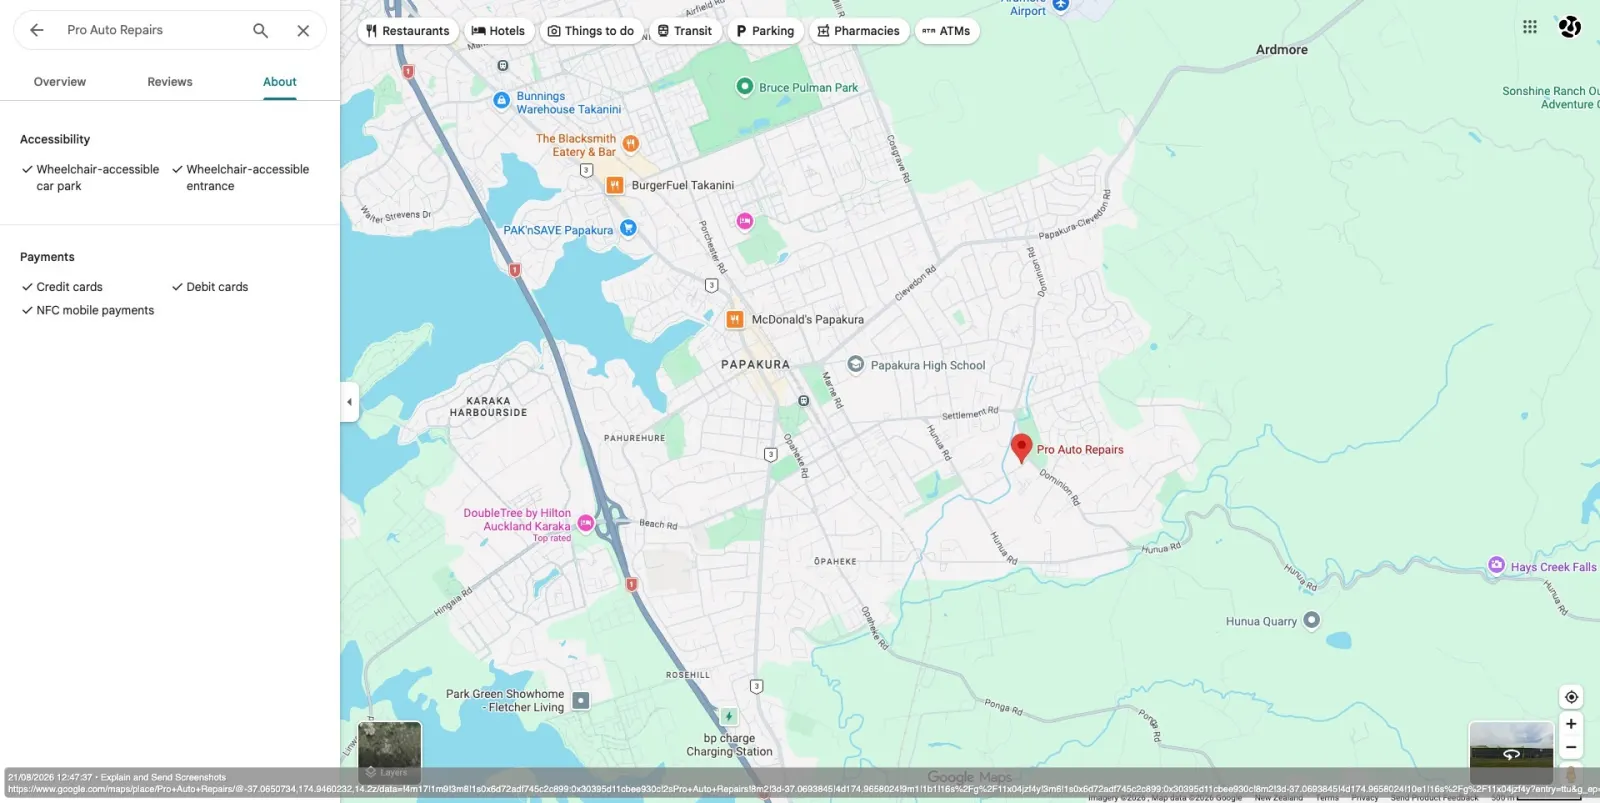Click the NFC mobile payments item
This screenshot has width=1600, height=803.
(x=88, y=311)
